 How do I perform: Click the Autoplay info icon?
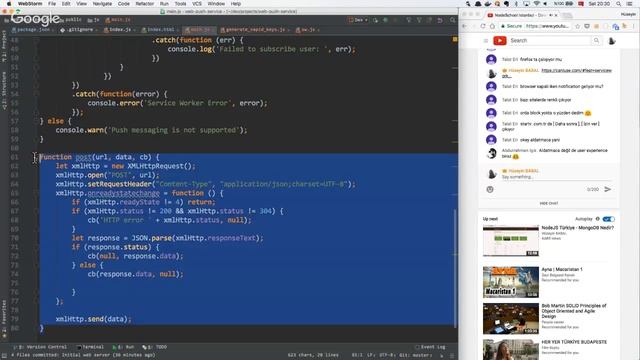[x=598, y=219]
